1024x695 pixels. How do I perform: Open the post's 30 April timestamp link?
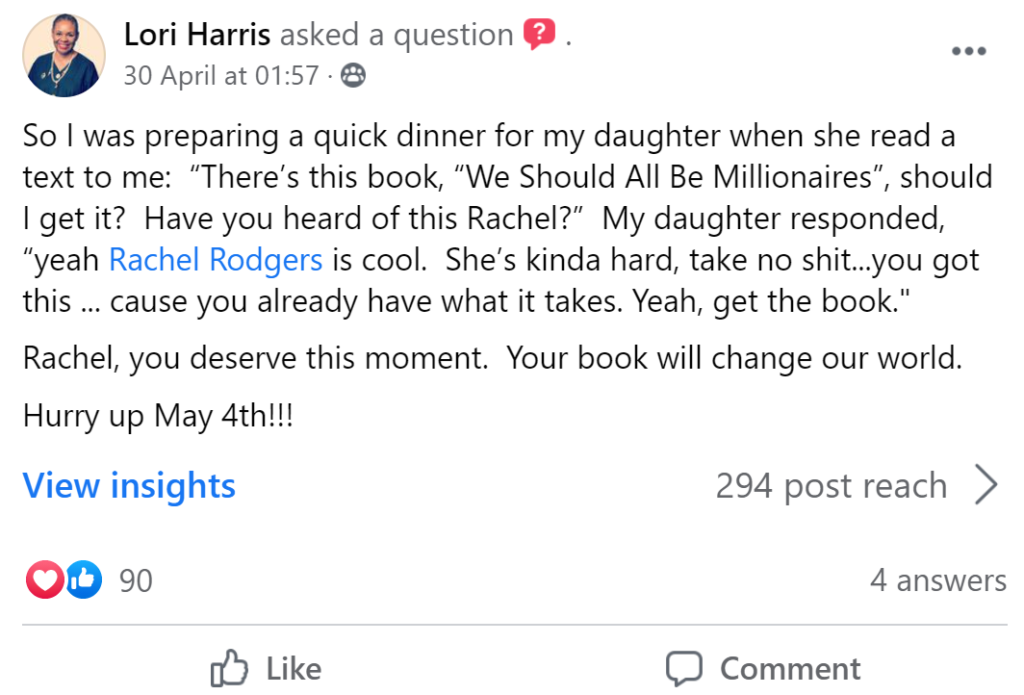[x=220, y=76]
